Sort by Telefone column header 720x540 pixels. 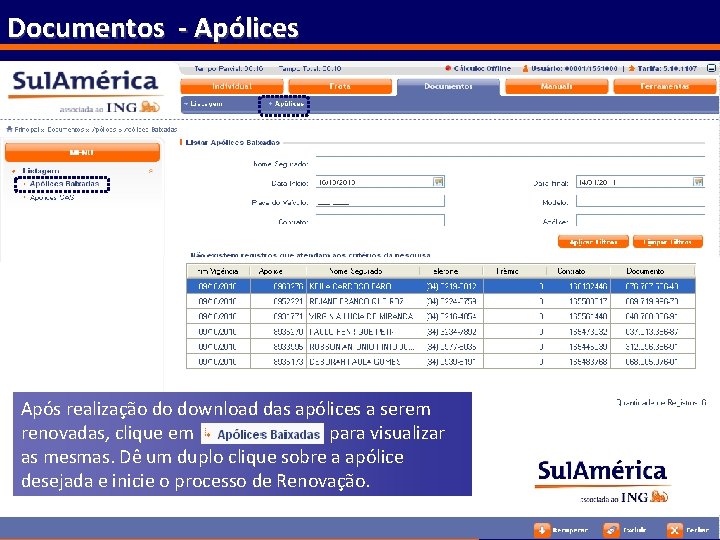451,271
